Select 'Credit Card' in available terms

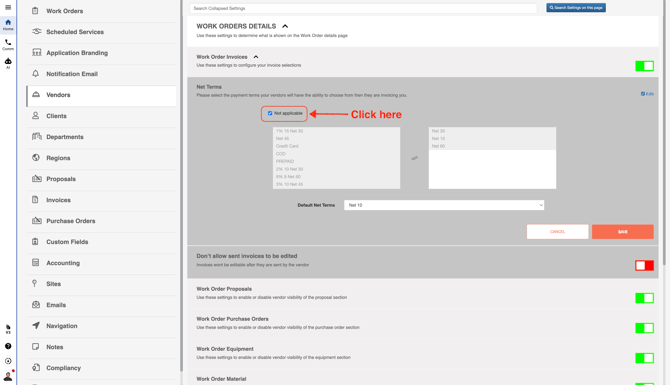(336, 146)
